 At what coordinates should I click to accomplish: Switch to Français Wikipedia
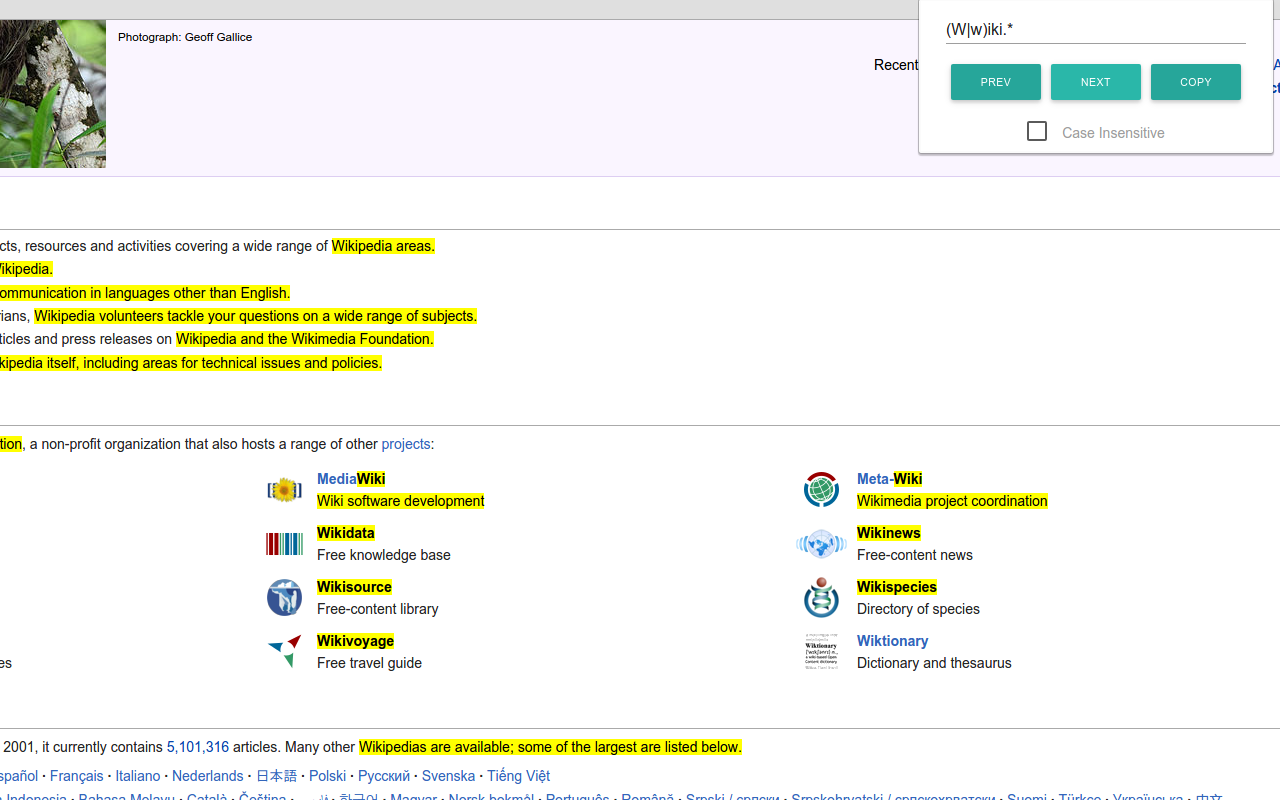(x=76, y=776)
